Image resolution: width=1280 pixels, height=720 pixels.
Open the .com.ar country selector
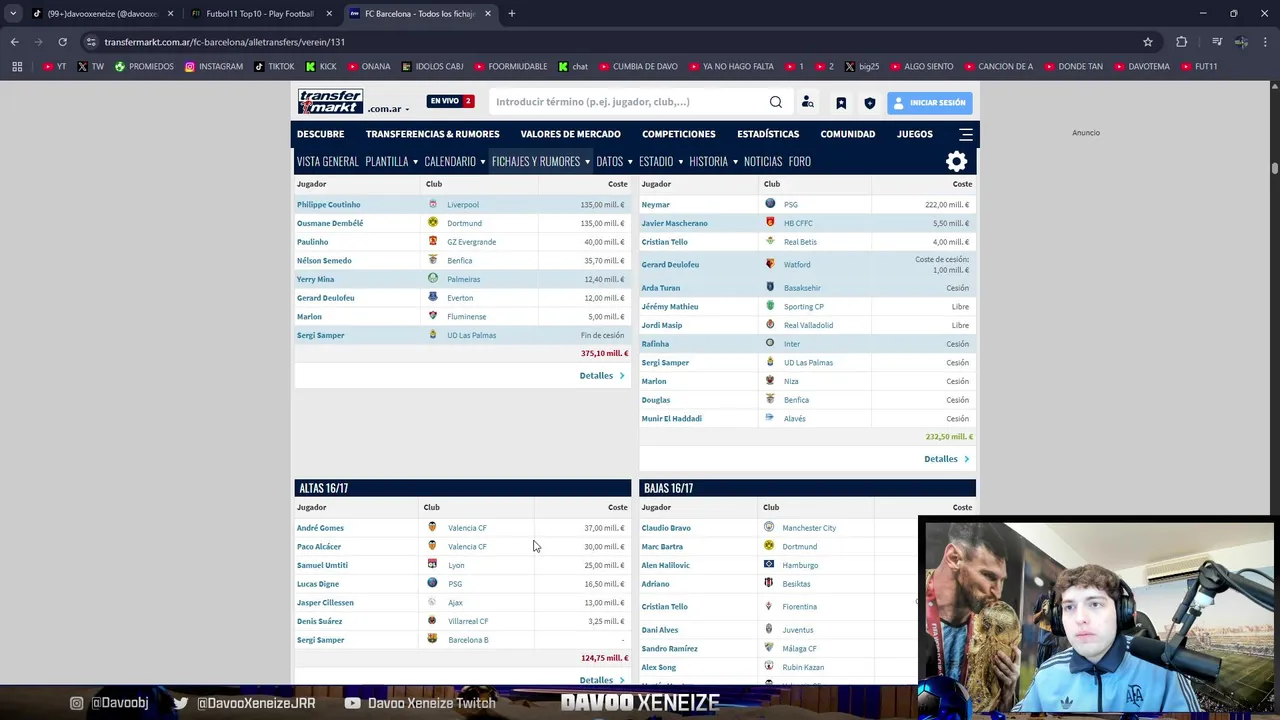pos(388,109)
